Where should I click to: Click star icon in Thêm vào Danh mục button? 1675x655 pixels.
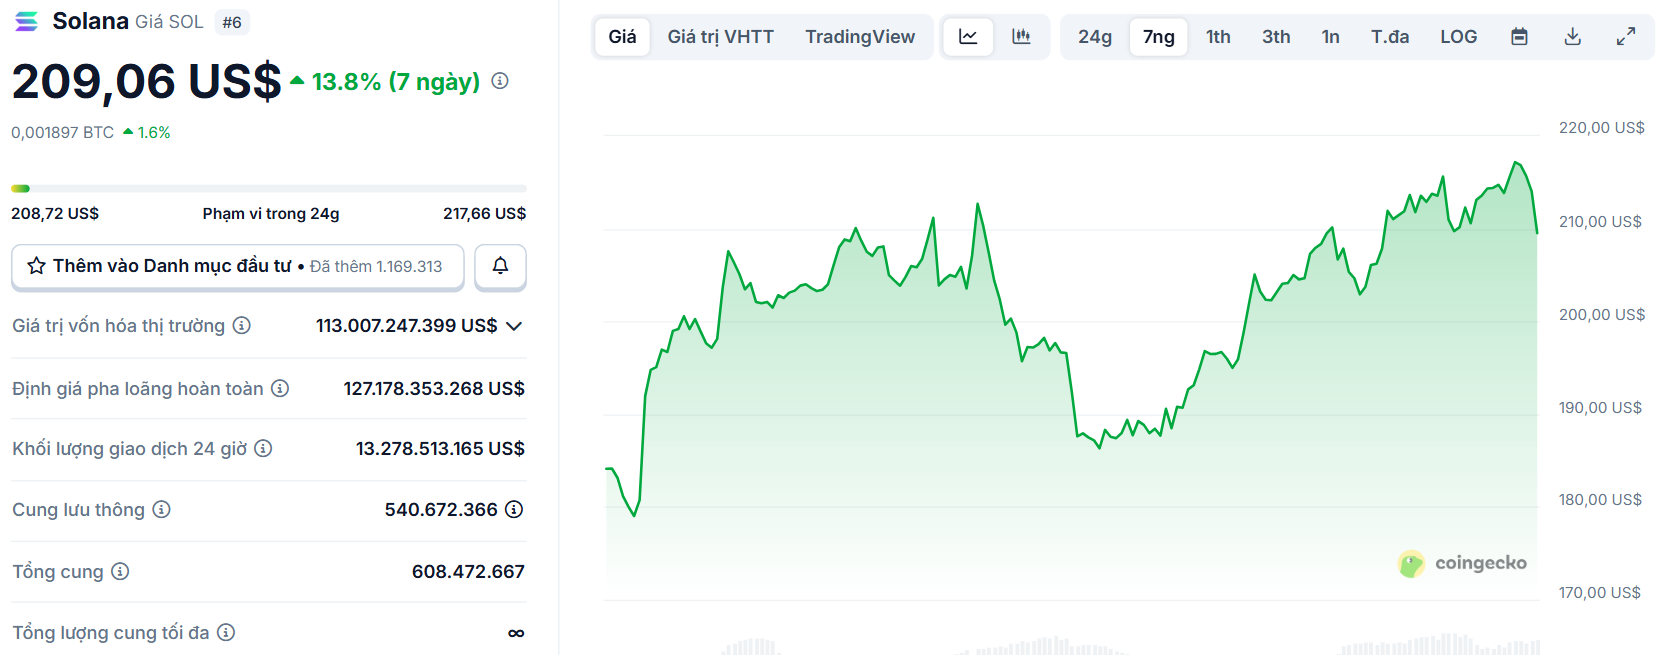[x=37, y=266]
